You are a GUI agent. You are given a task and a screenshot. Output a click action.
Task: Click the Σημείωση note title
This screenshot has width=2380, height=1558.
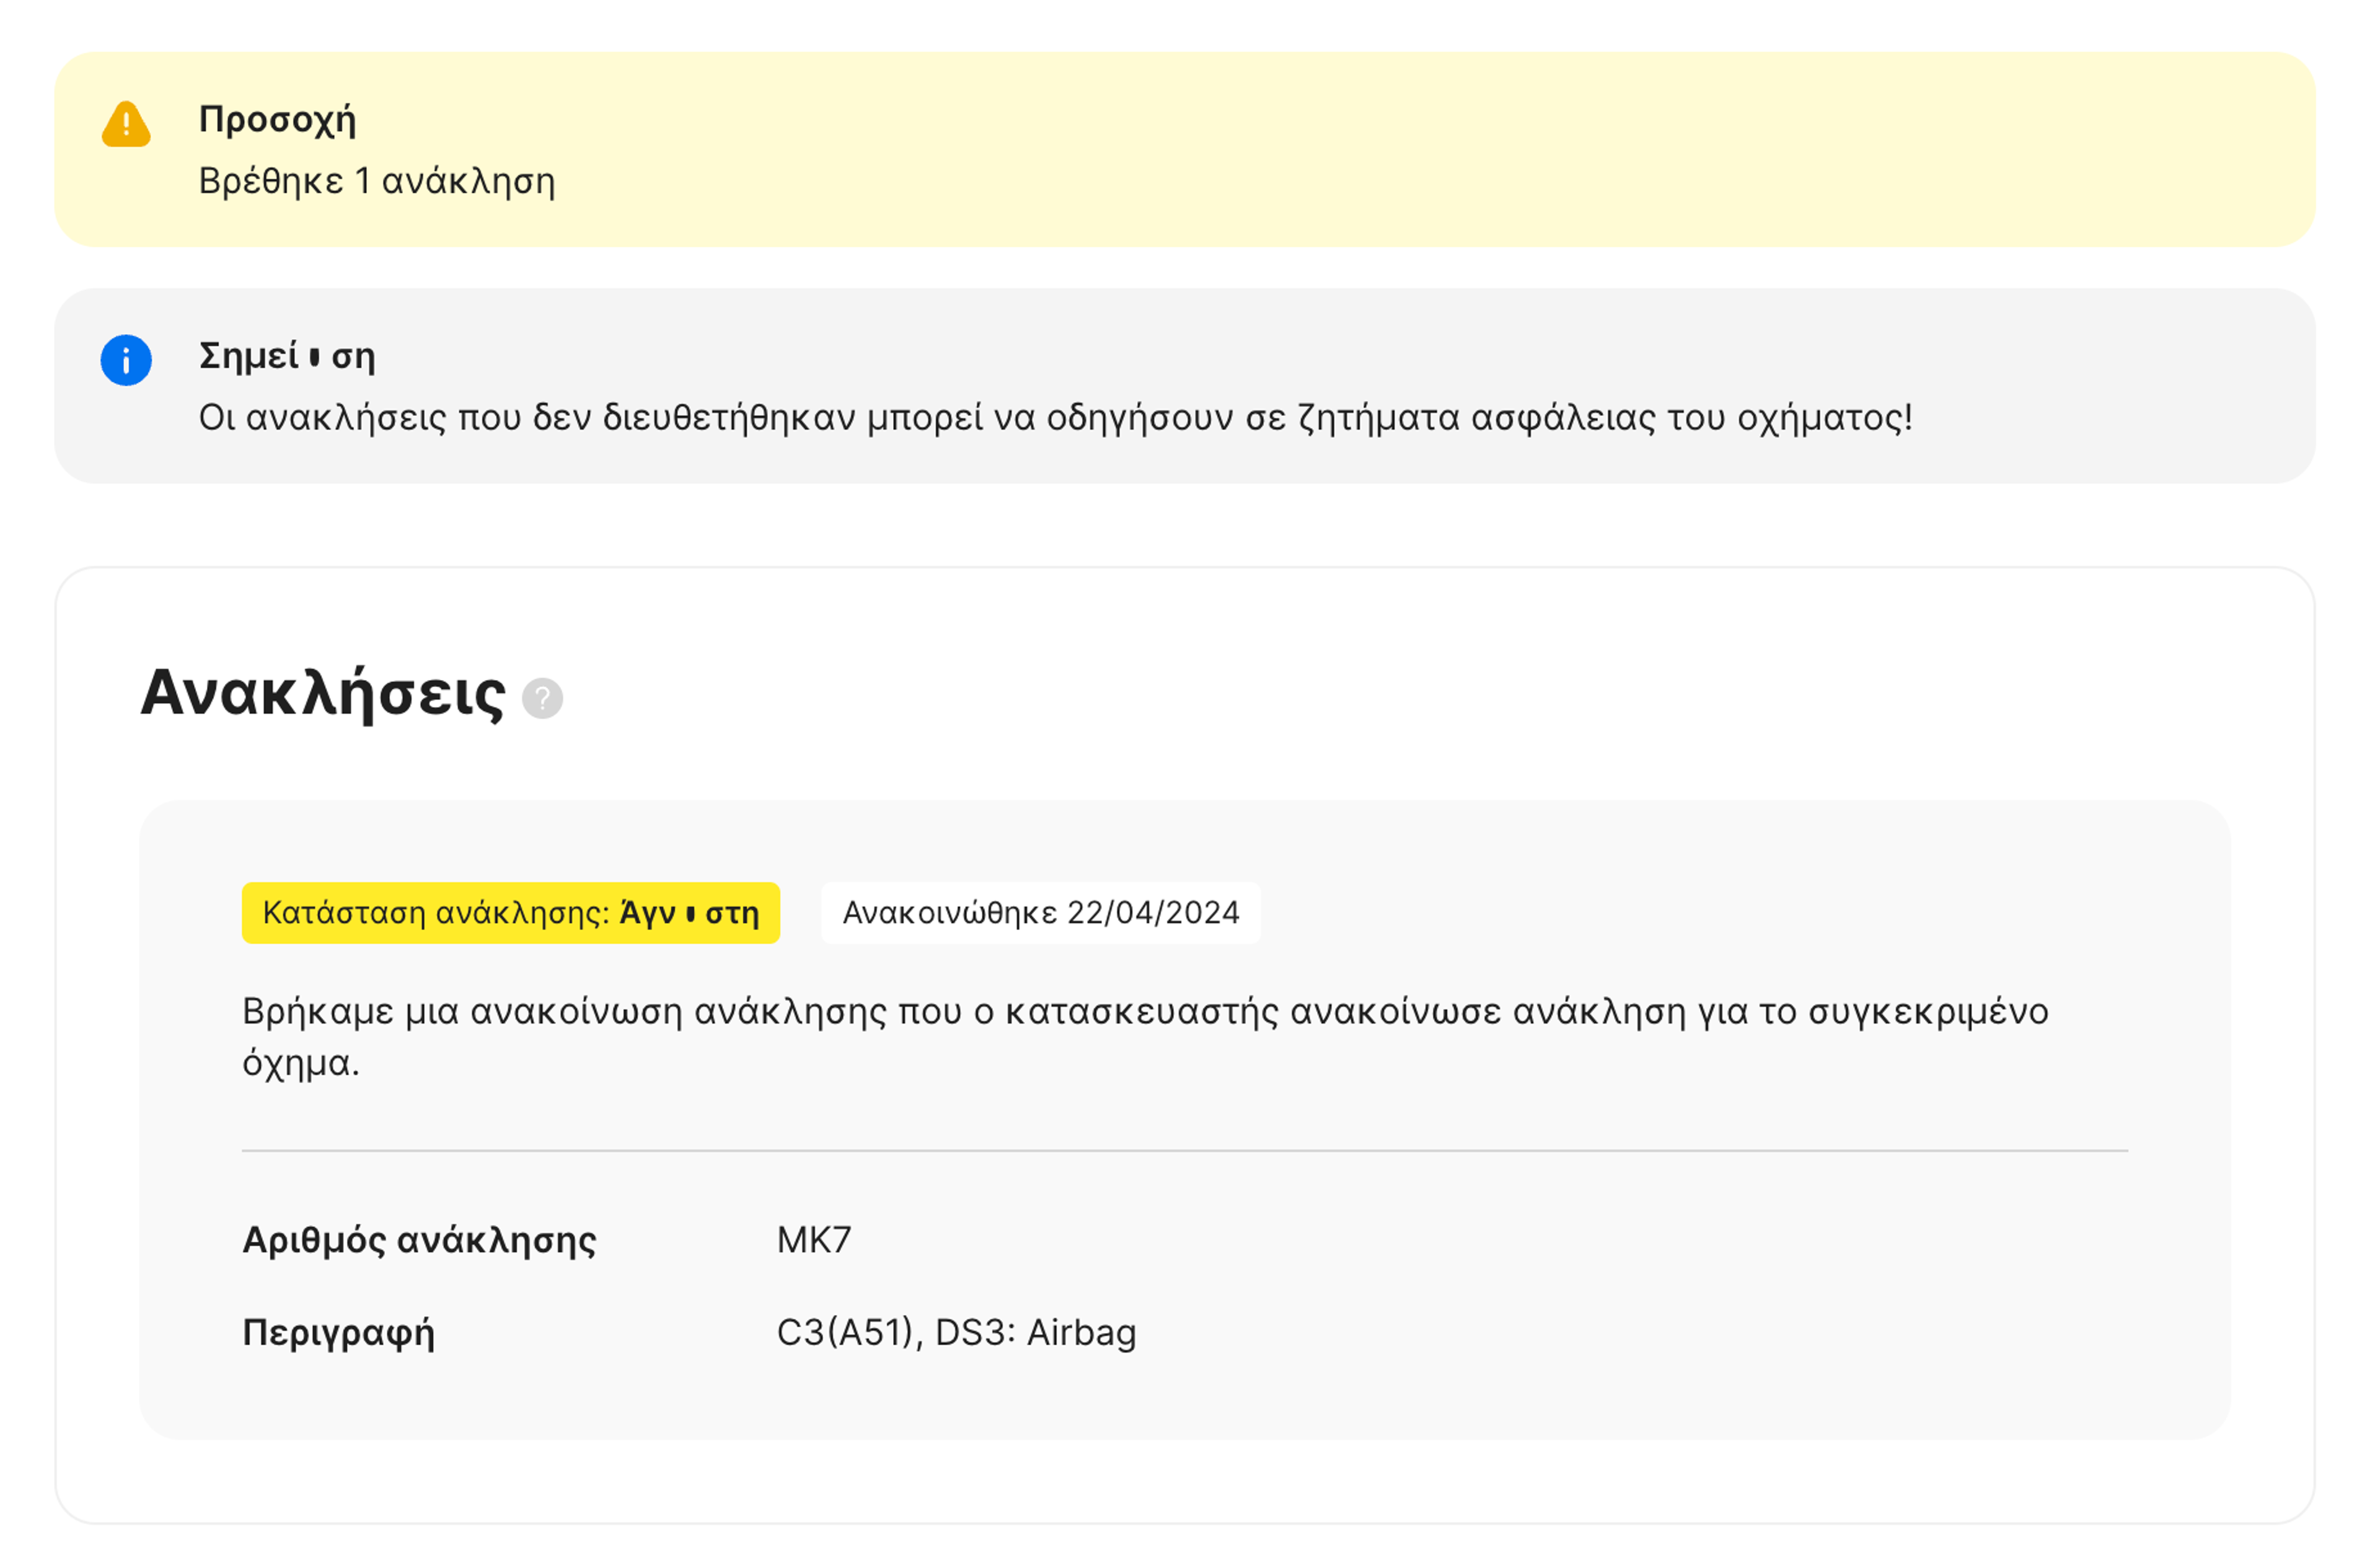tap(287, 356)
